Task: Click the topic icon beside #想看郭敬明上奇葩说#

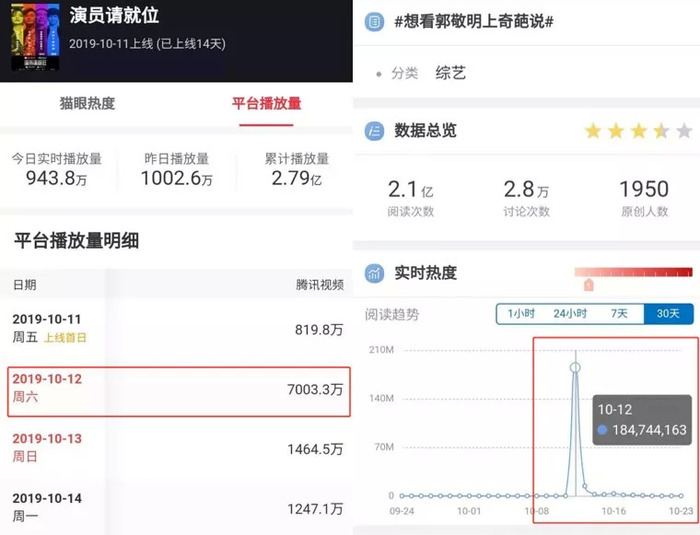Action: (x=374, y=21)
